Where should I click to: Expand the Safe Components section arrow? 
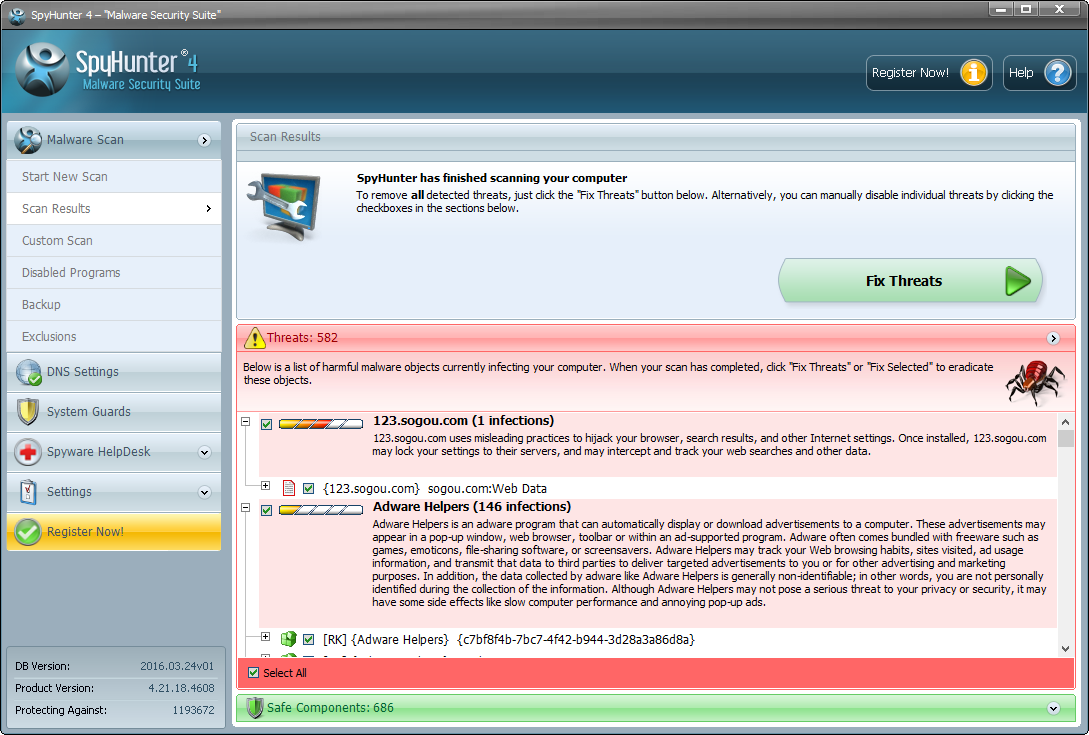pos(1054,708)
